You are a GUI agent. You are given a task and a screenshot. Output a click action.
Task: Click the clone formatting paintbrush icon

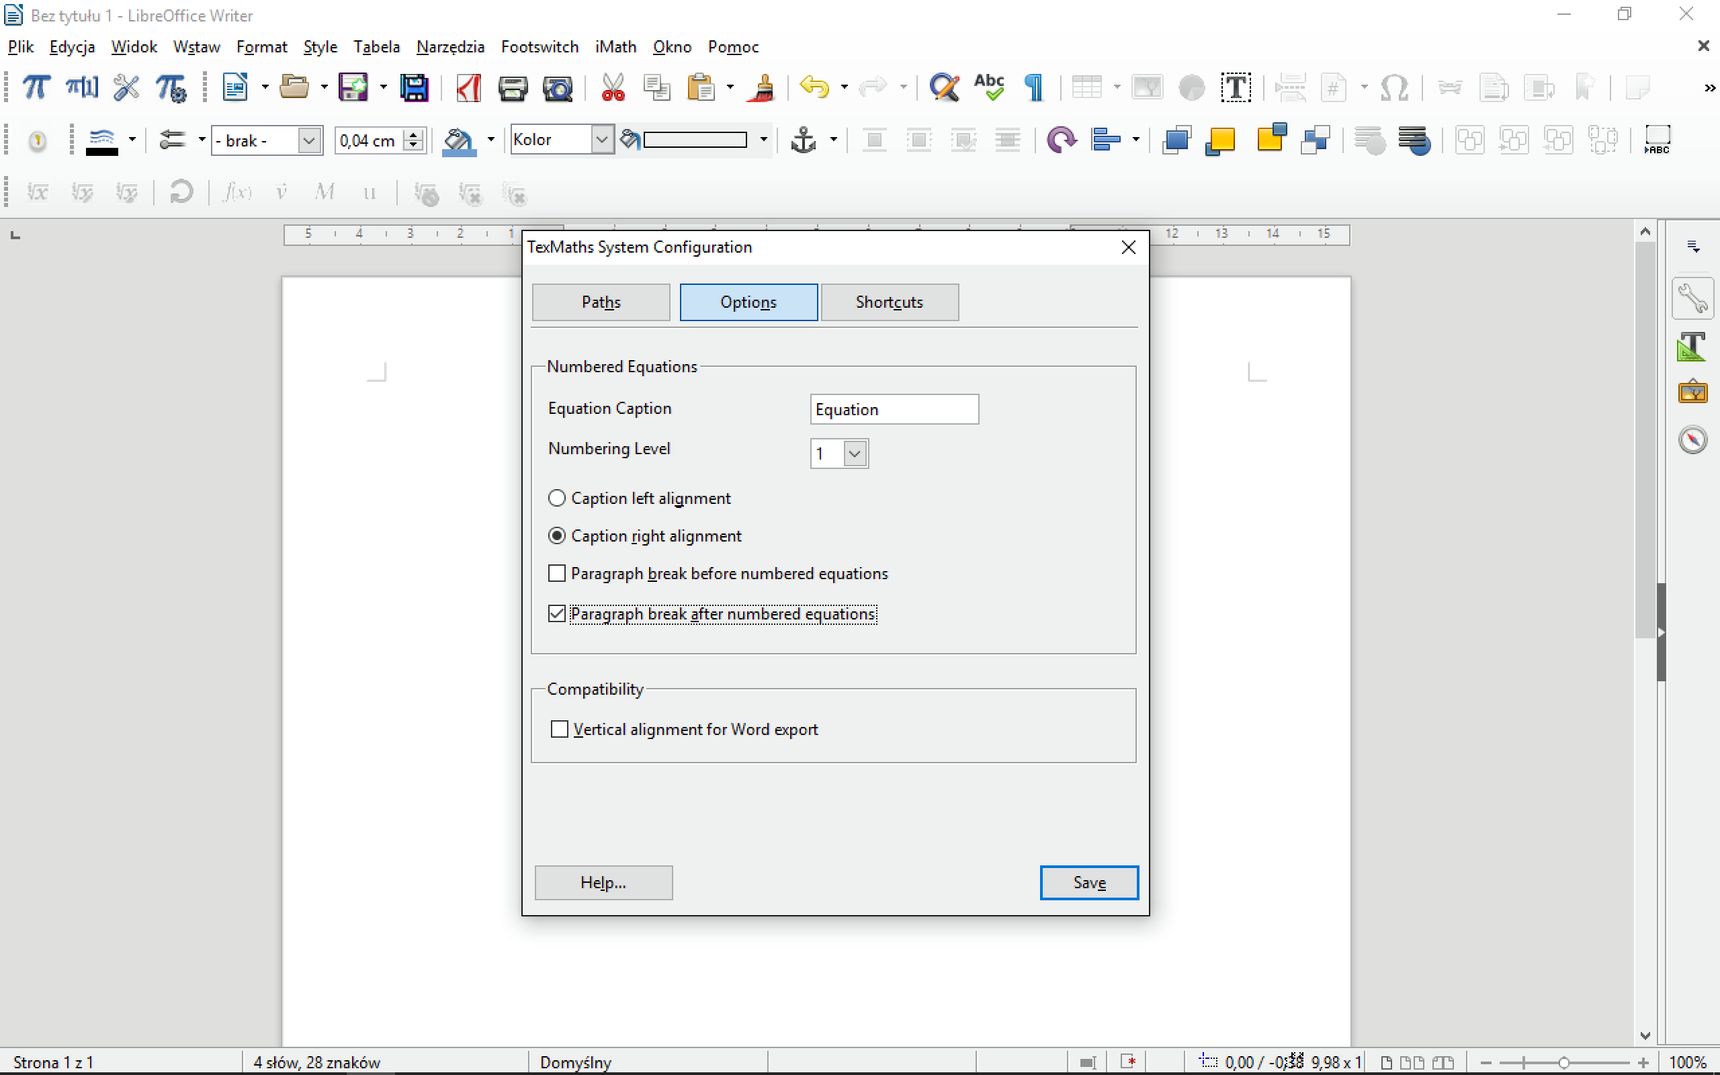(x=762, y=88)
